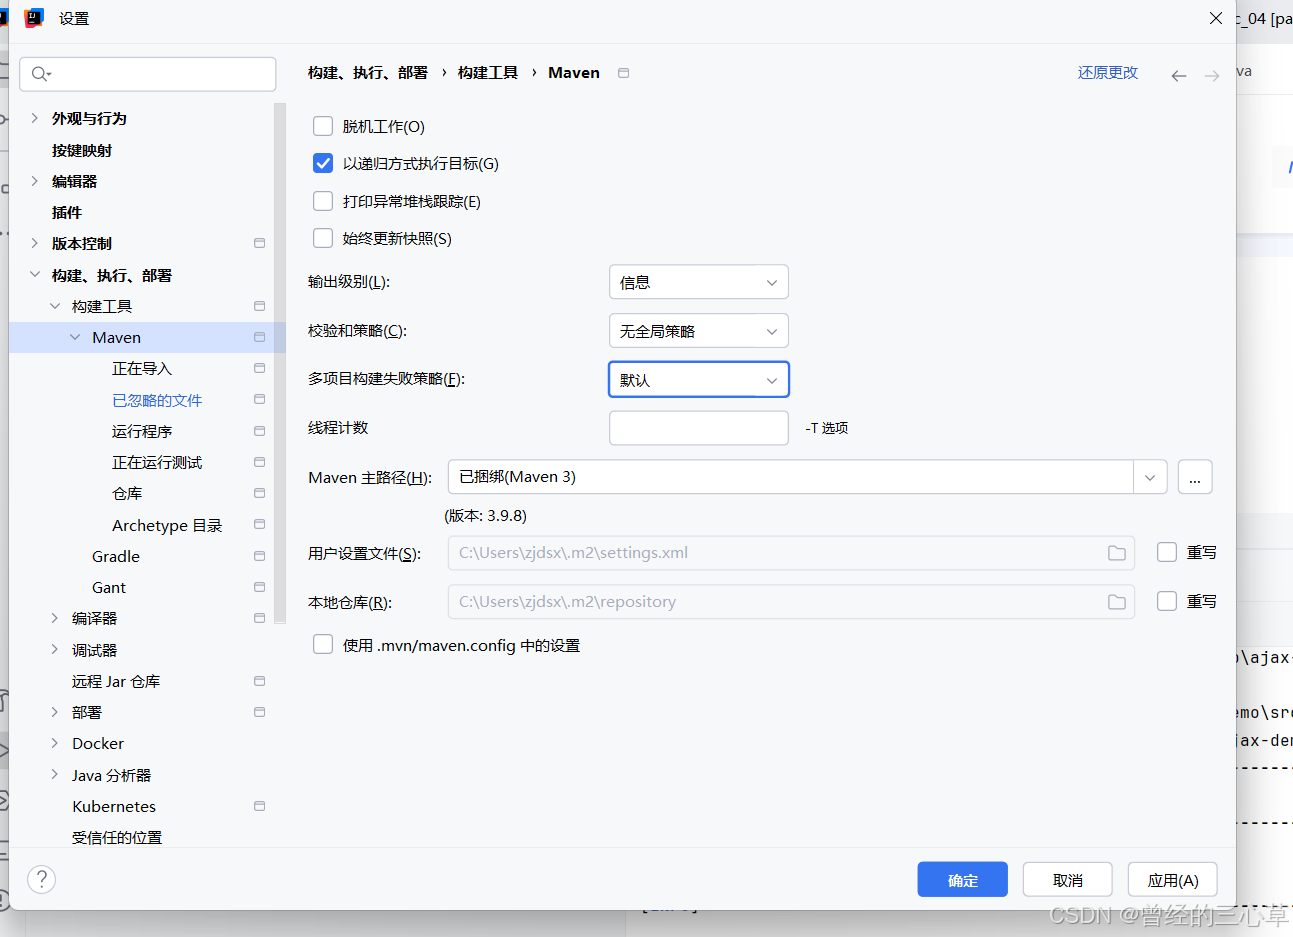The width and height of the screenshot is (1293, 937).
Task: Click the search magnifier icon in settings
Action: pos(40,74)
